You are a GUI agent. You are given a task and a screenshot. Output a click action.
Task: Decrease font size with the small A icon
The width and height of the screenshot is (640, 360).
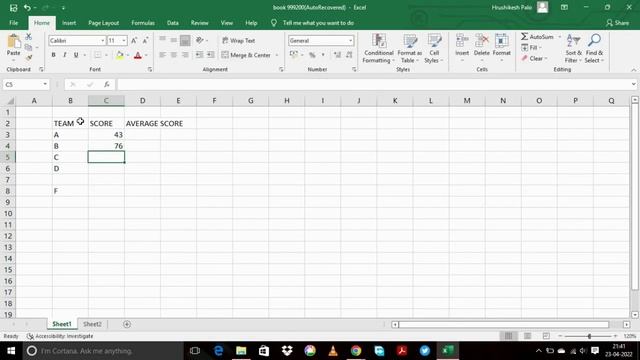[x=145, y=40]
